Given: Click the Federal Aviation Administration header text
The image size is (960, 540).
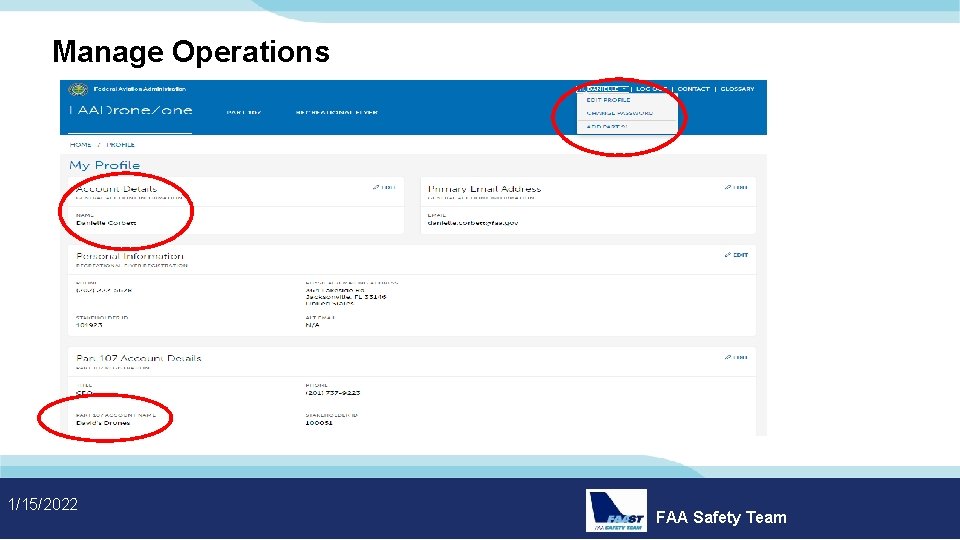Looking at the screenshot, I should [140, 89].
